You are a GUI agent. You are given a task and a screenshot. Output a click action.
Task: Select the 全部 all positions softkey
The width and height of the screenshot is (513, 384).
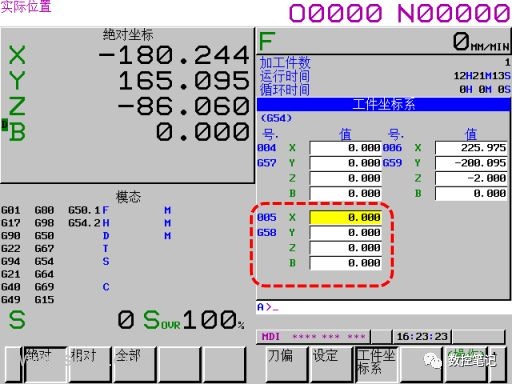tap(135, 364)
